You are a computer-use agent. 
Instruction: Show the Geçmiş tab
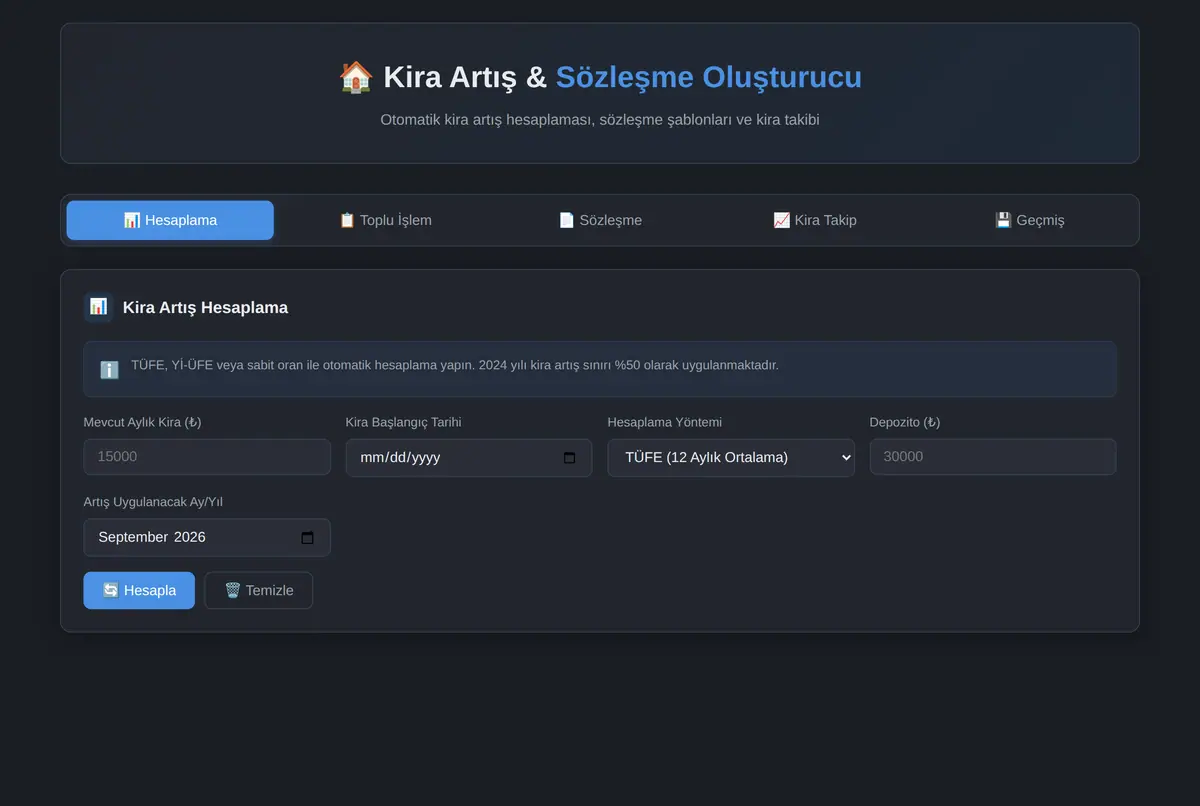pos(1030,220)
